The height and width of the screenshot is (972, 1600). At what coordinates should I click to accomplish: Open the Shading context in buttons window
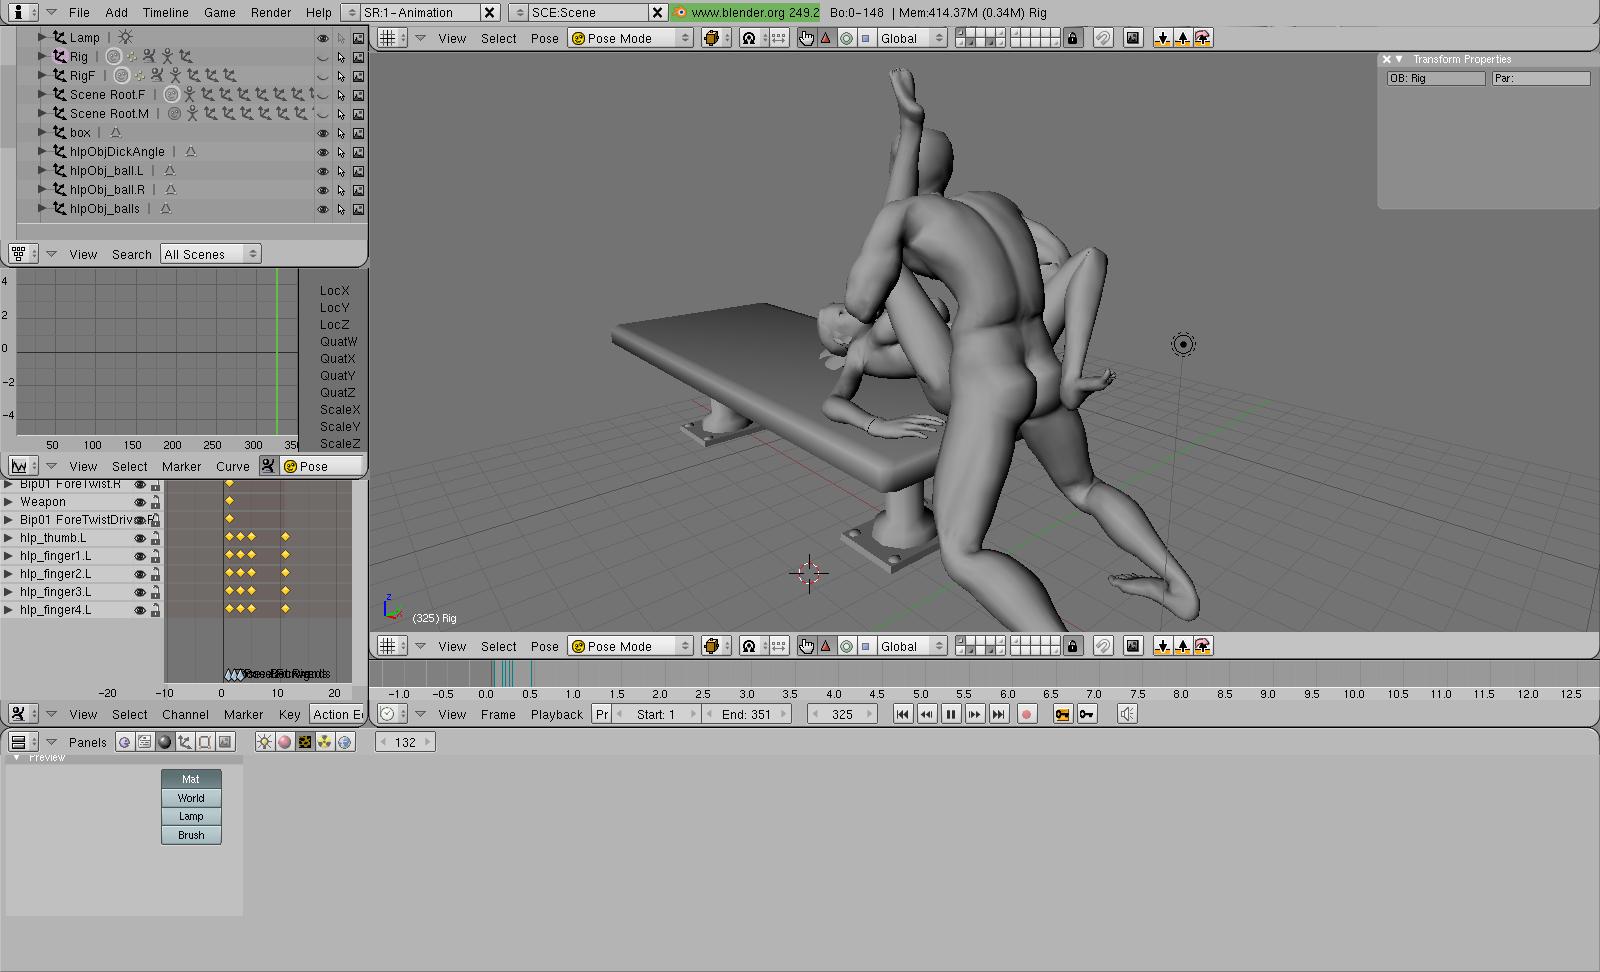click(165, 742)
